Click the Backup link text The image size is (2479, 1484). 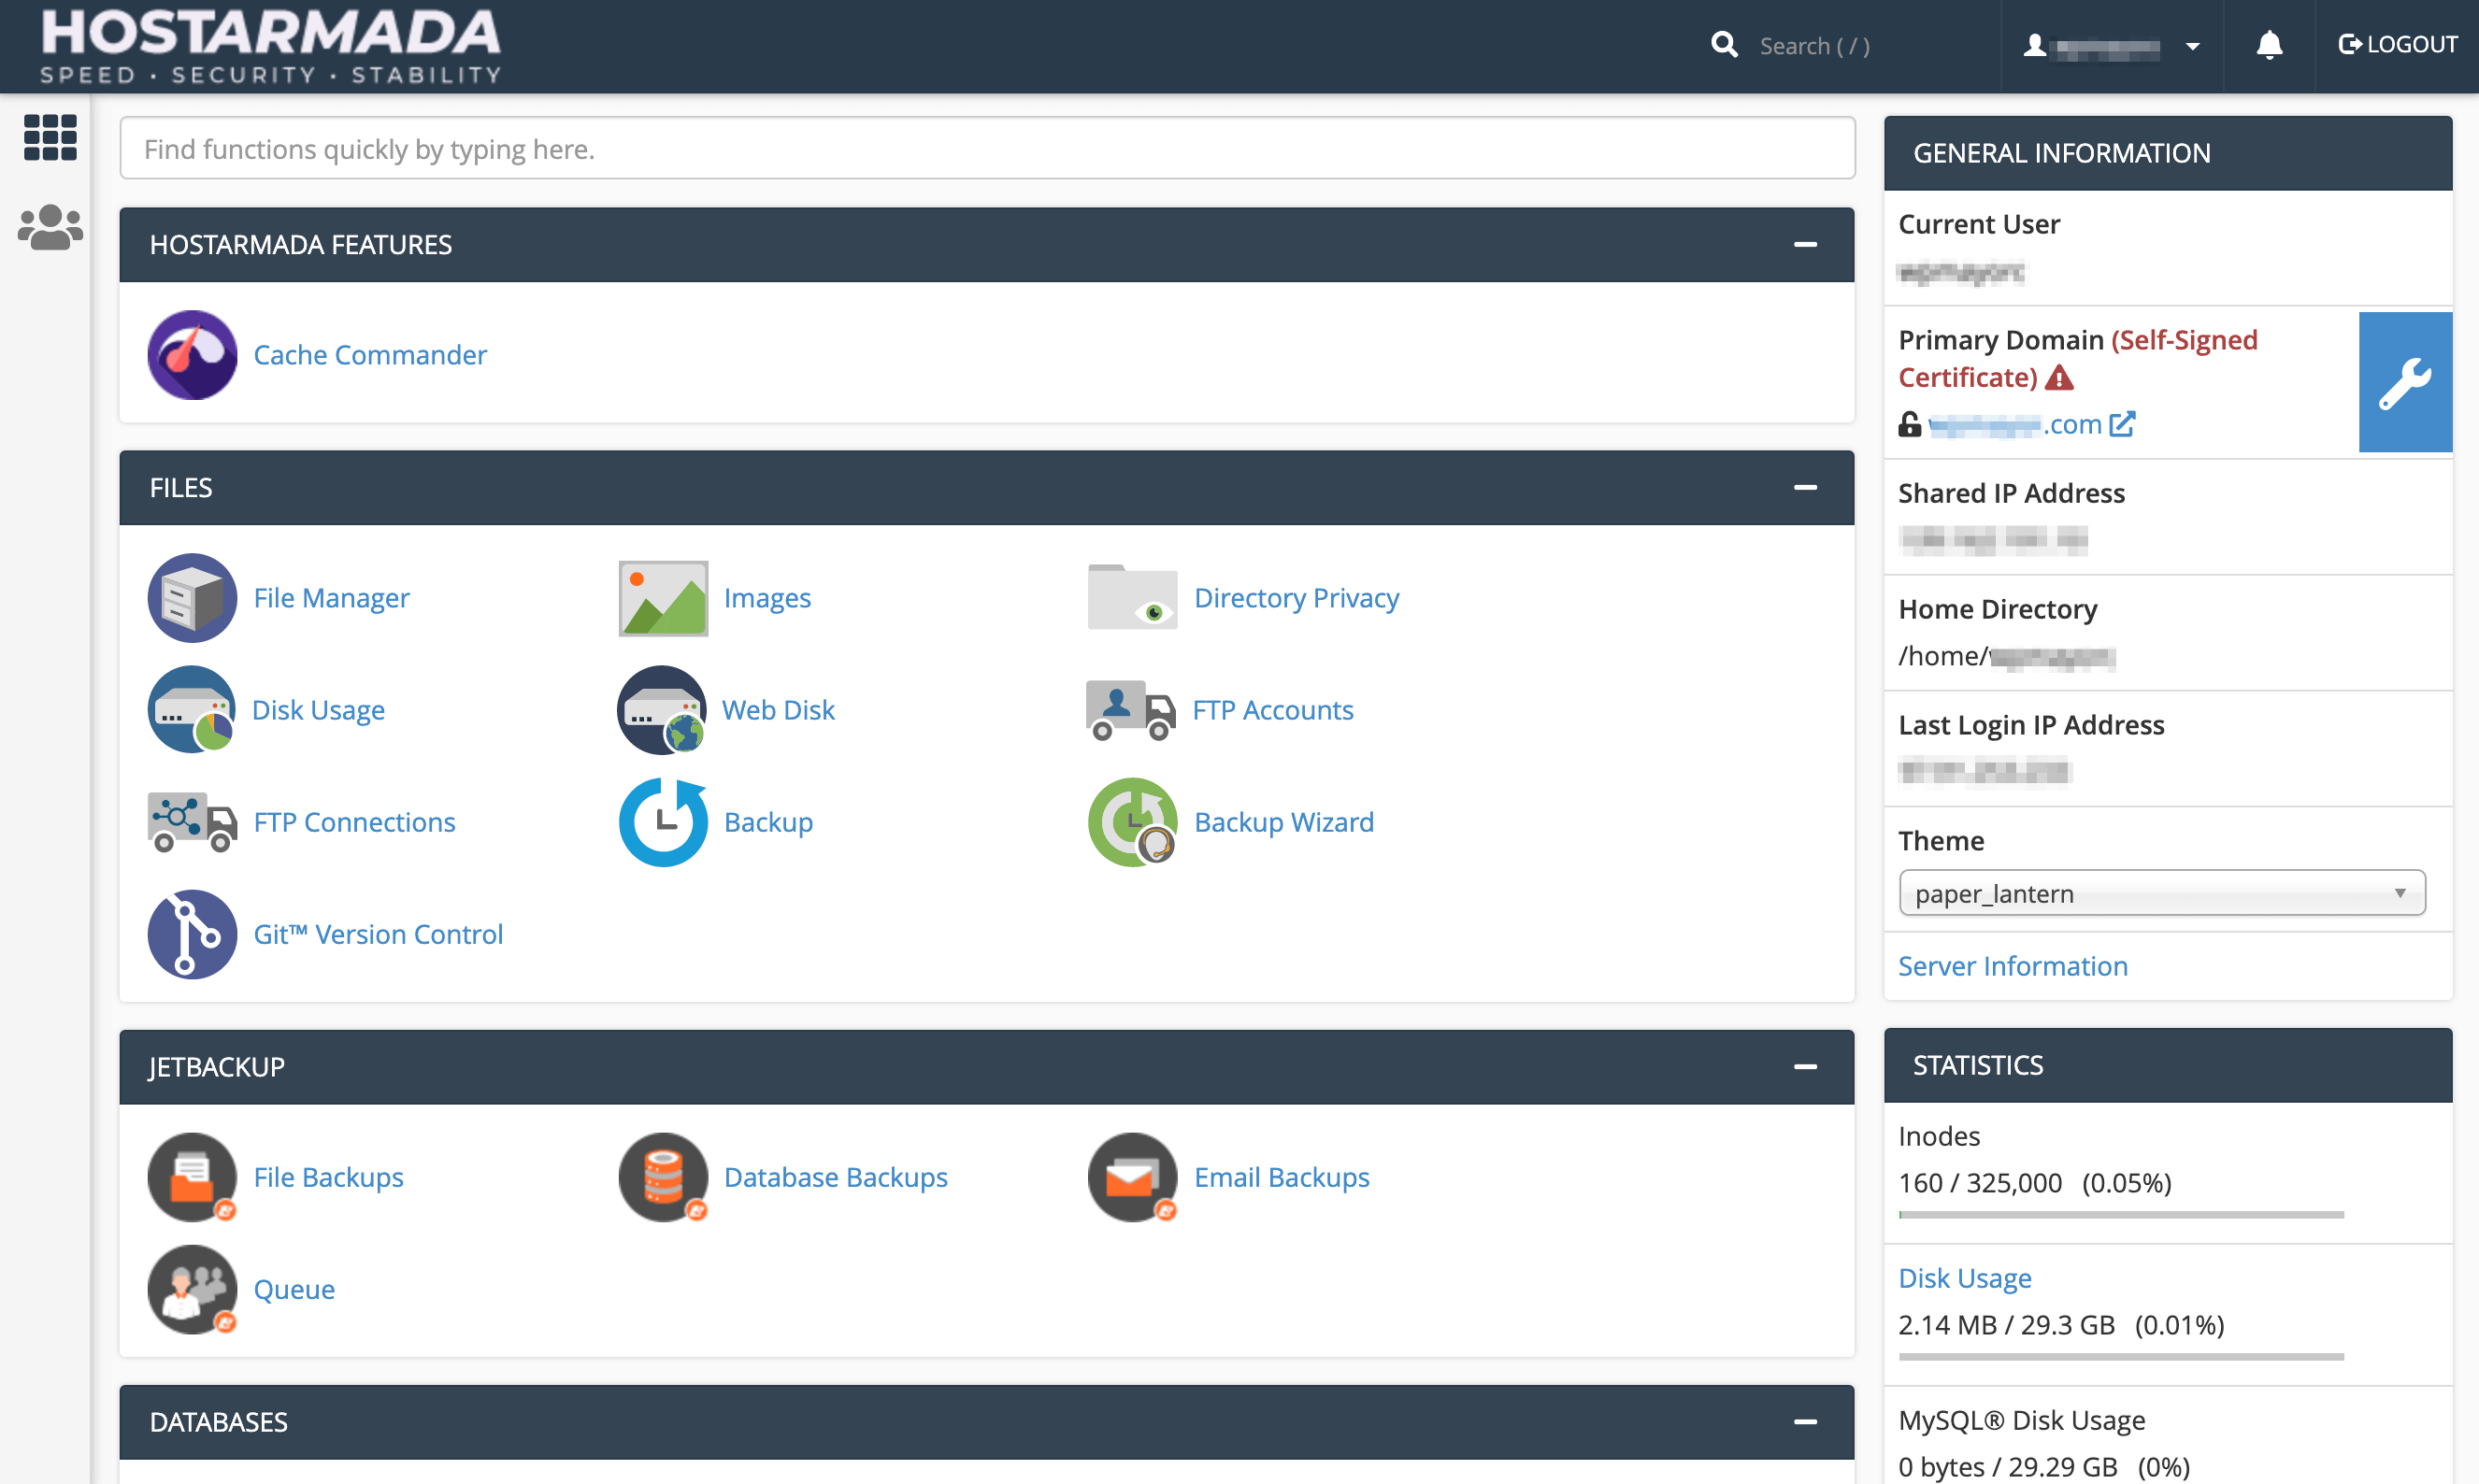click(x=768, y=822)
